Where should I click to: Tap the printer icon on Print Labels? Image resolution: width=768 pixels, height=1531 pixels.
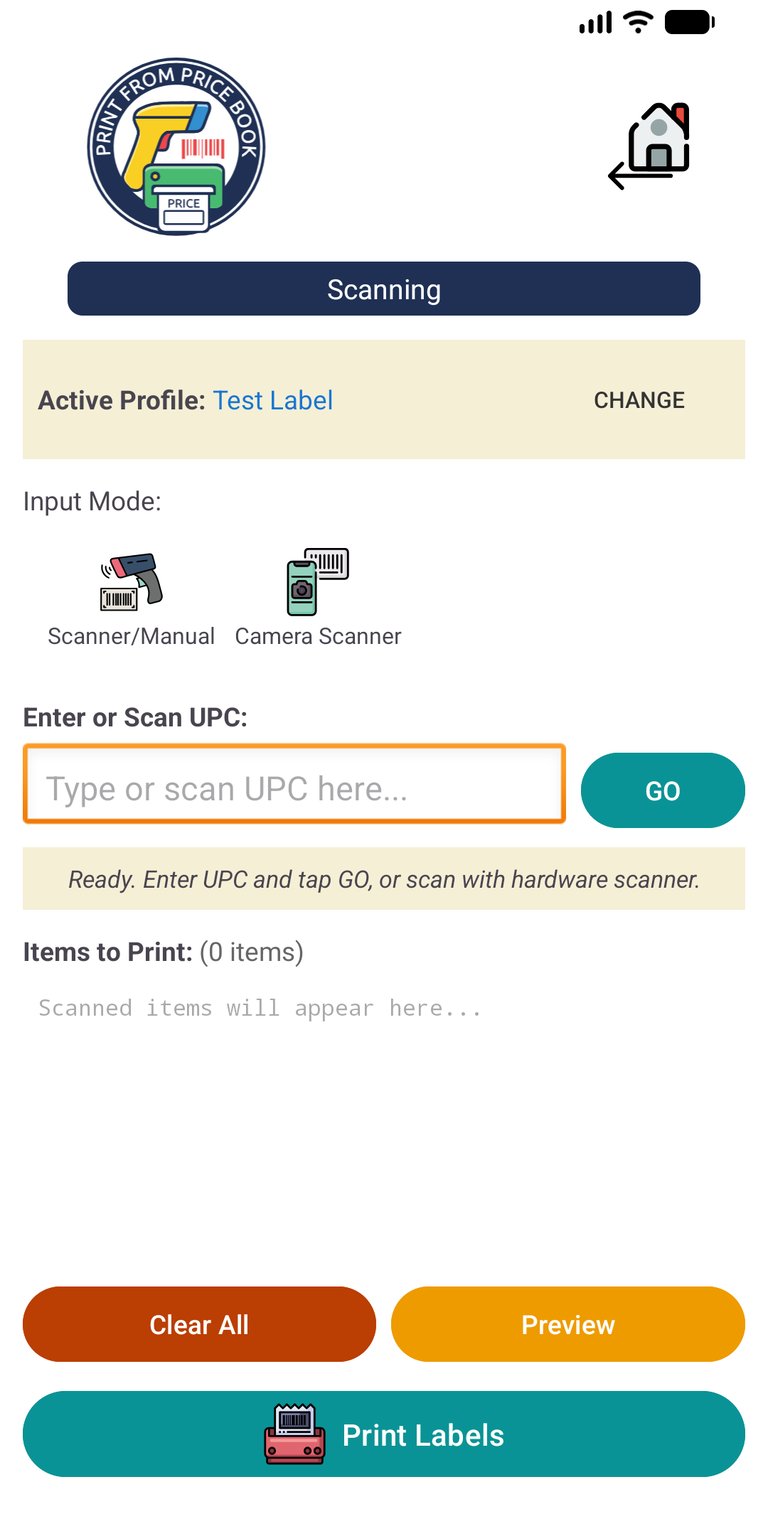pyautogui.click(x=295, y=1434)
